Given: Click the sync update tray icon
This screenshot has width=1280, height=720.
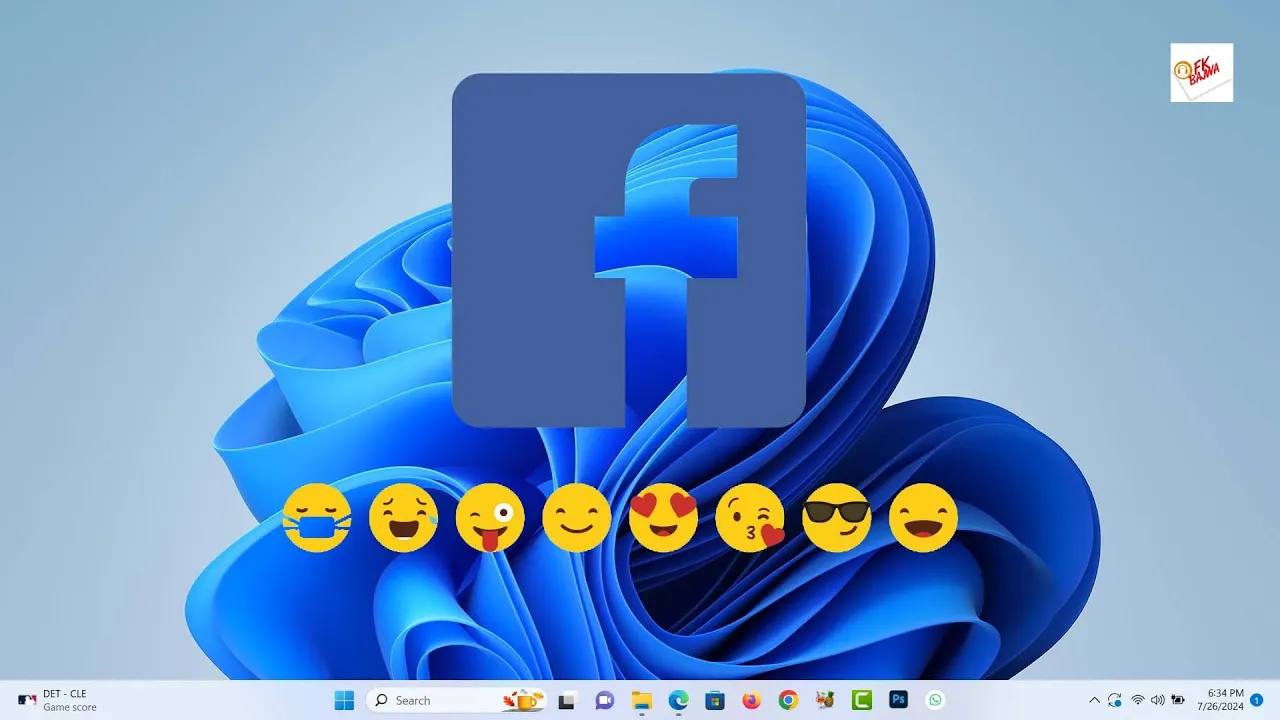Looking at the screenshot, I should pos(1115,701).
